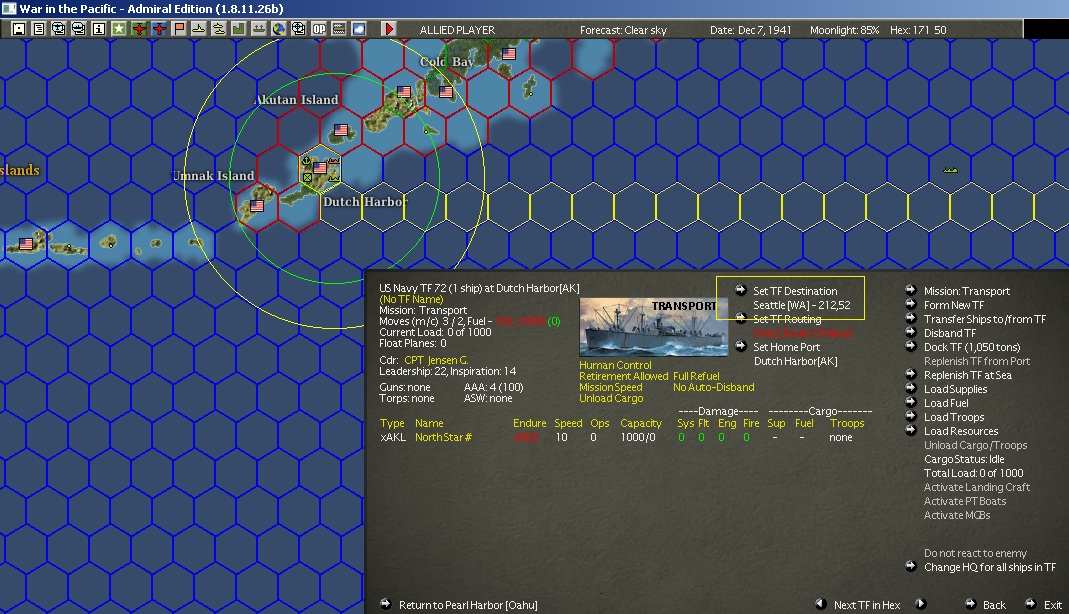Click the OP toolbar icon
The width and height of the screenshot is (1069, 614).
point(319,29)
